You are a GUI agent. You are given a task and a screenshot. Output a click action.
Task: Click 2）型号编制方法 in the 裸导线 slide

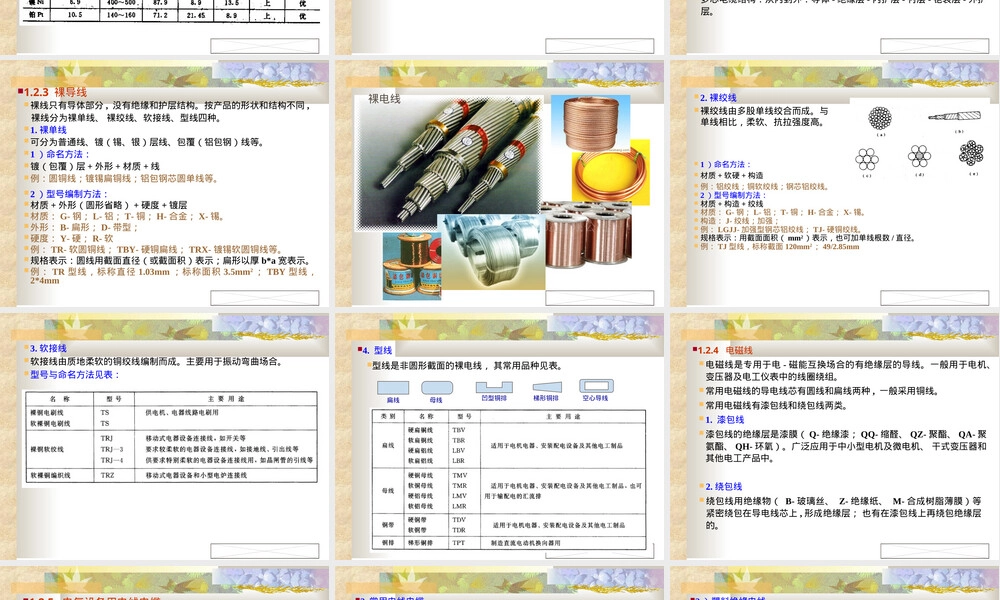(70, 194)
